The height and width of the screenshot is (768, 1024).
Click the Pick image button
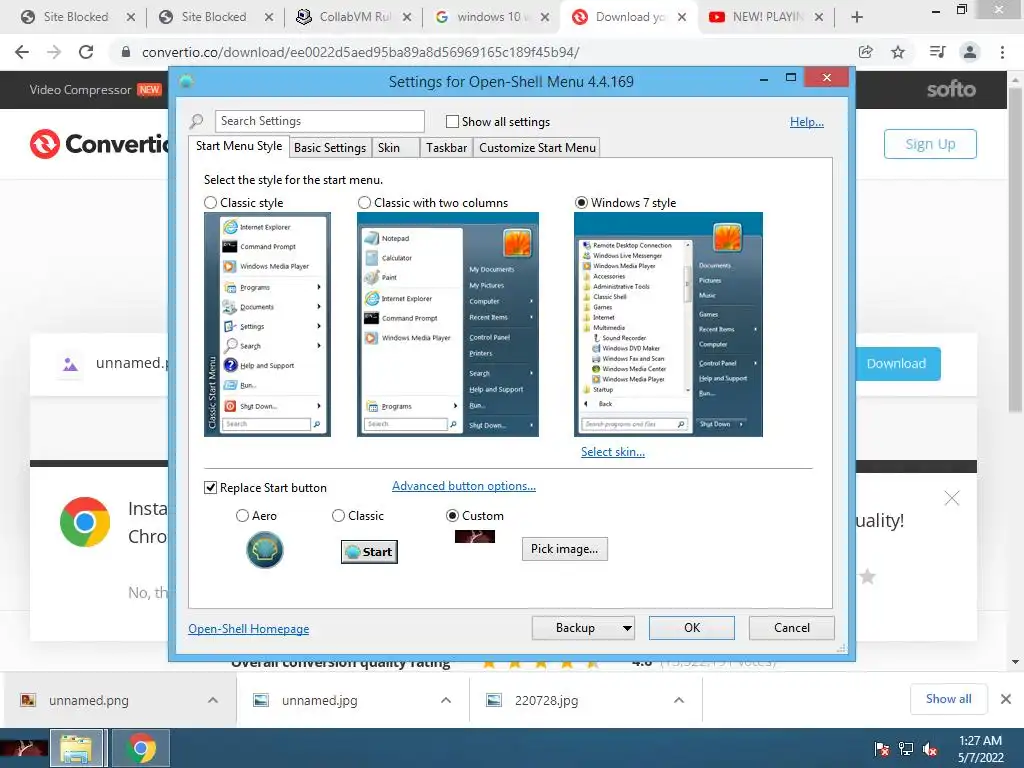pos(564,549)
